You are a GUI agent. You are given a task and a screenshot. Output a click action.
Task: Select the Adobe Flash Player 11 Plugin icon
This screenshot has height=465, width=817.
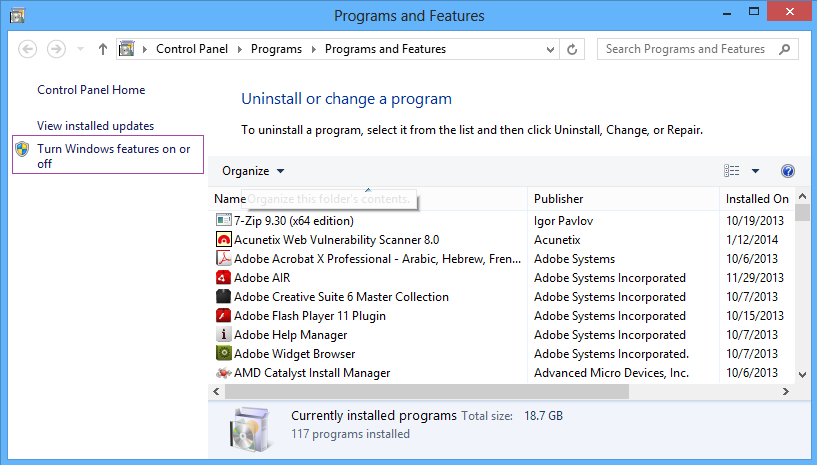tap(224, 316)
